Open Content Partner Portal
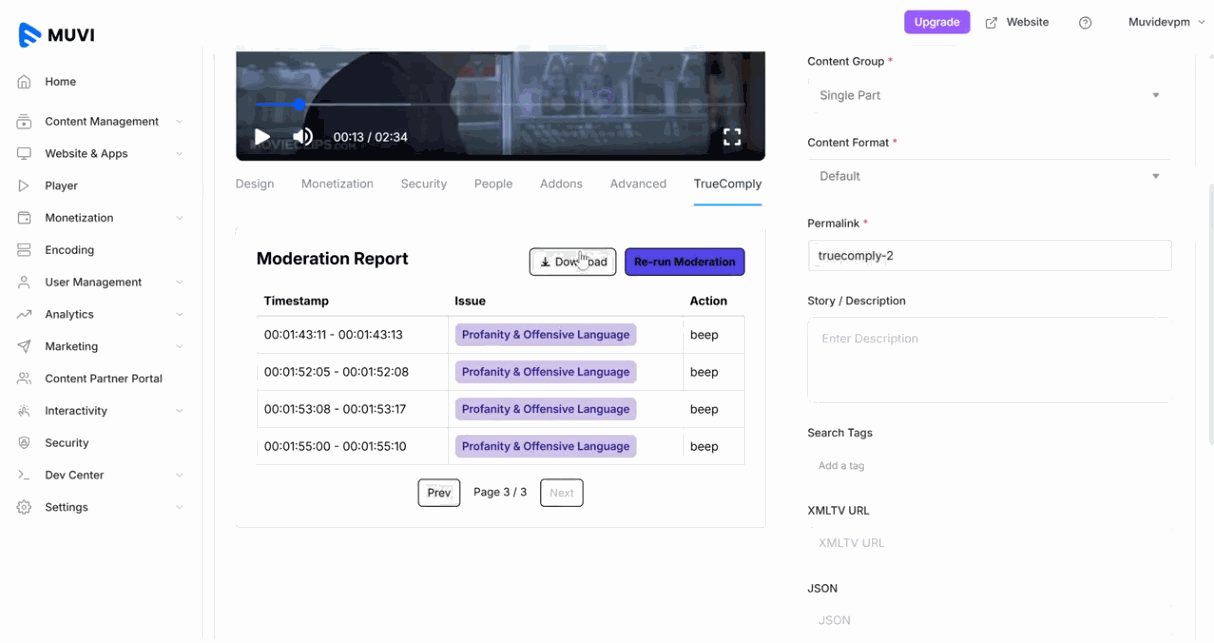1214x643 pixels. coord(103,379)
